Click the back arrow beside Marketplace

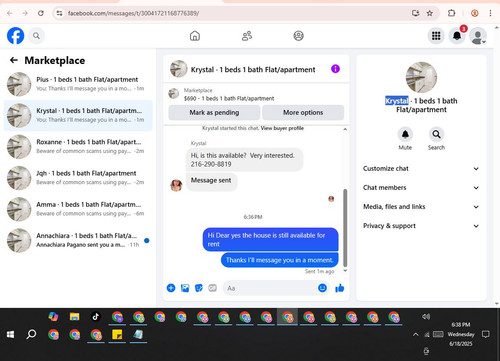coord(14,60)
